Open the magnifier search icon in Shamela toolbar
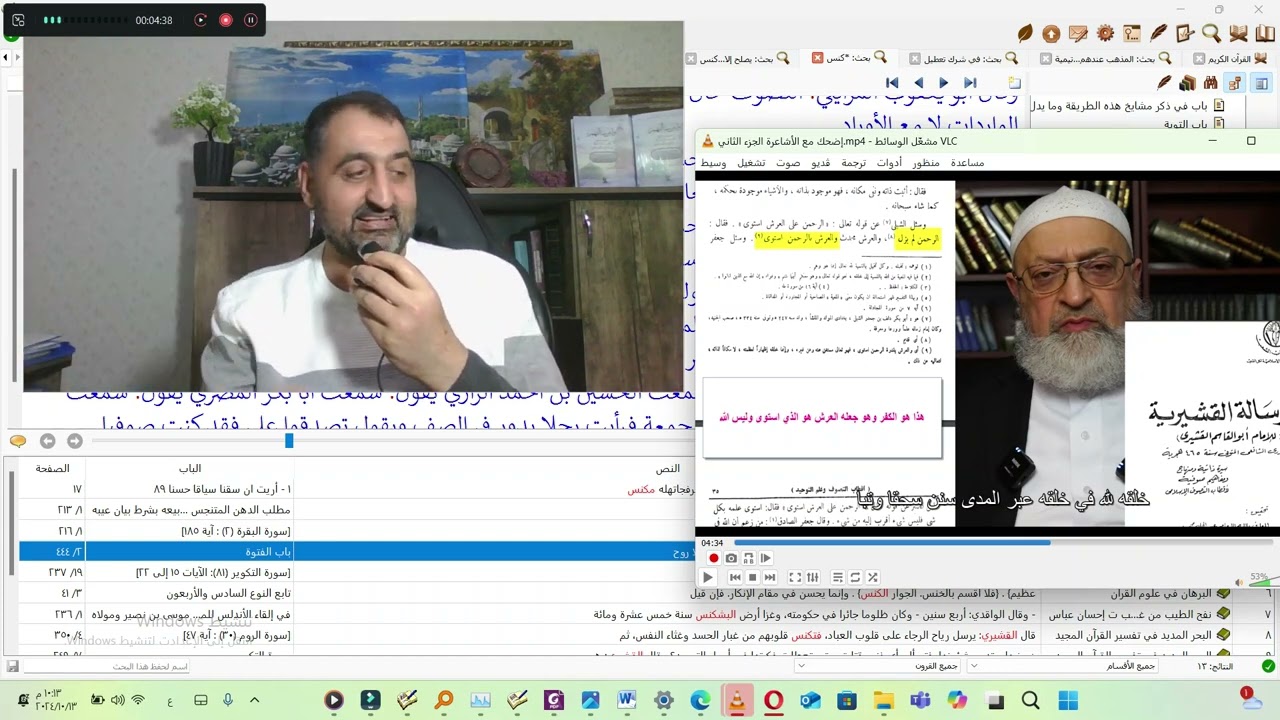This screenshot has width=1280, height=720. tap(1211, 34)
